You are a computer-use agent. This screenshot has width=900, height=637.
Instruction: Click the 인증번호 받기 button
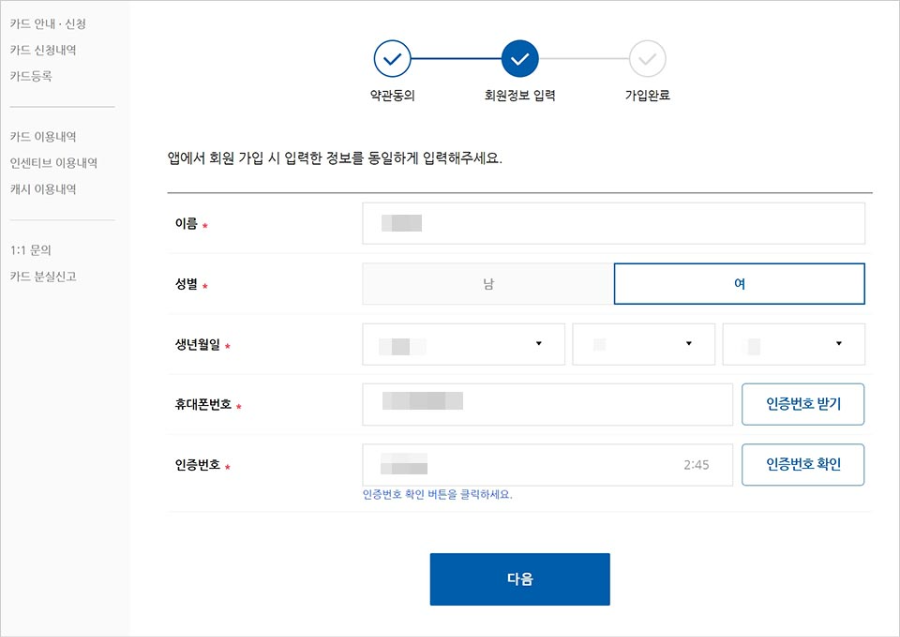803,404
